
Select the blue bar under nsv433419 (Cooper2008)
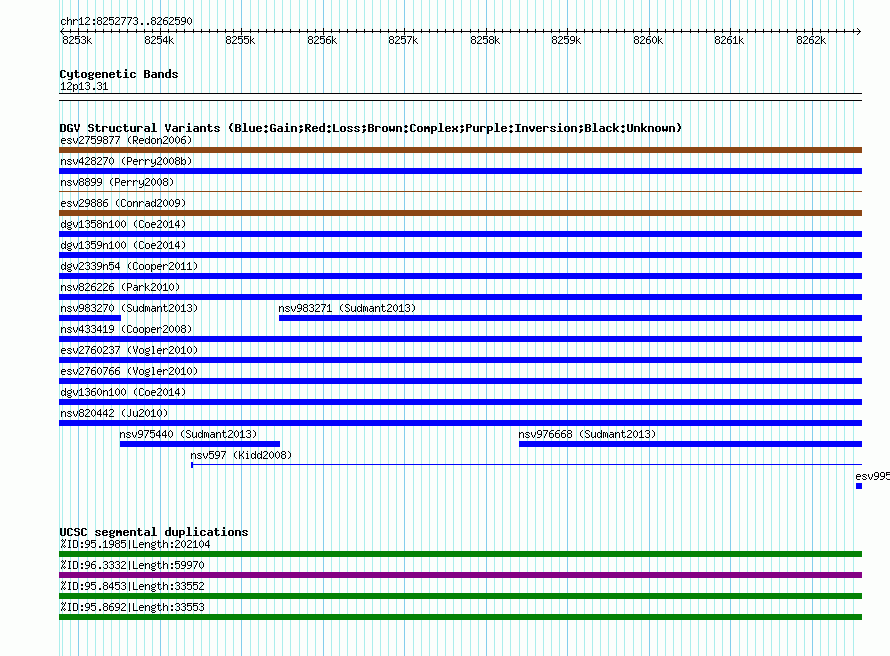[460, 339]
